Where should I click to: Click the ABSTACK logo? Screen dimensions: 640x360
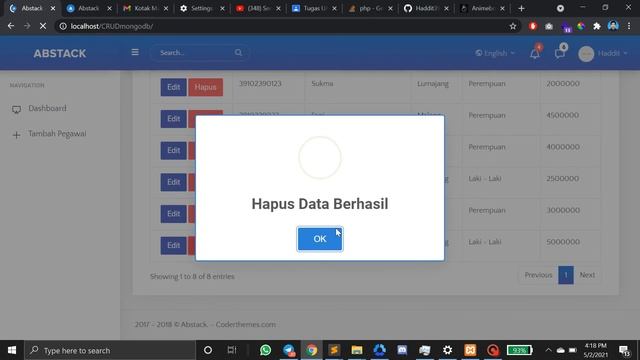click(60, 53)
